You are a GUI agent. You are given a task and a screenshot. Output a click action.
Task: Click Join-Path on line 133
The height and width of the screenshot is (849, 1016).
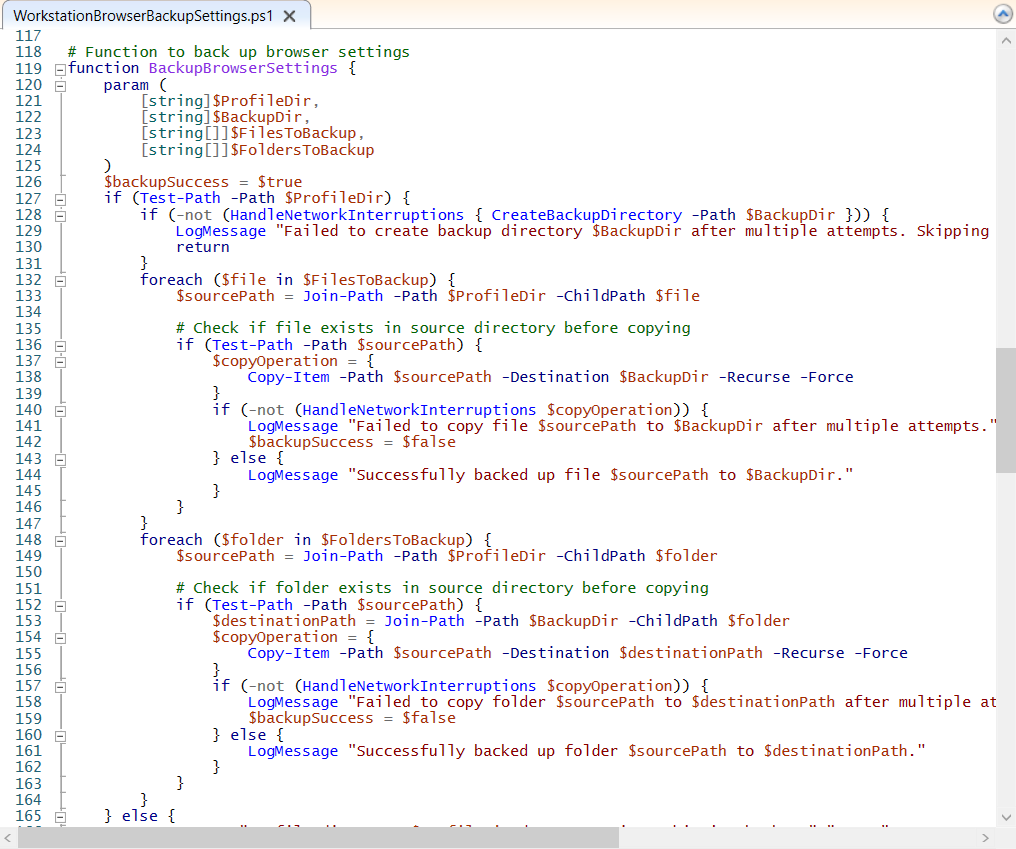coord(343,296)
